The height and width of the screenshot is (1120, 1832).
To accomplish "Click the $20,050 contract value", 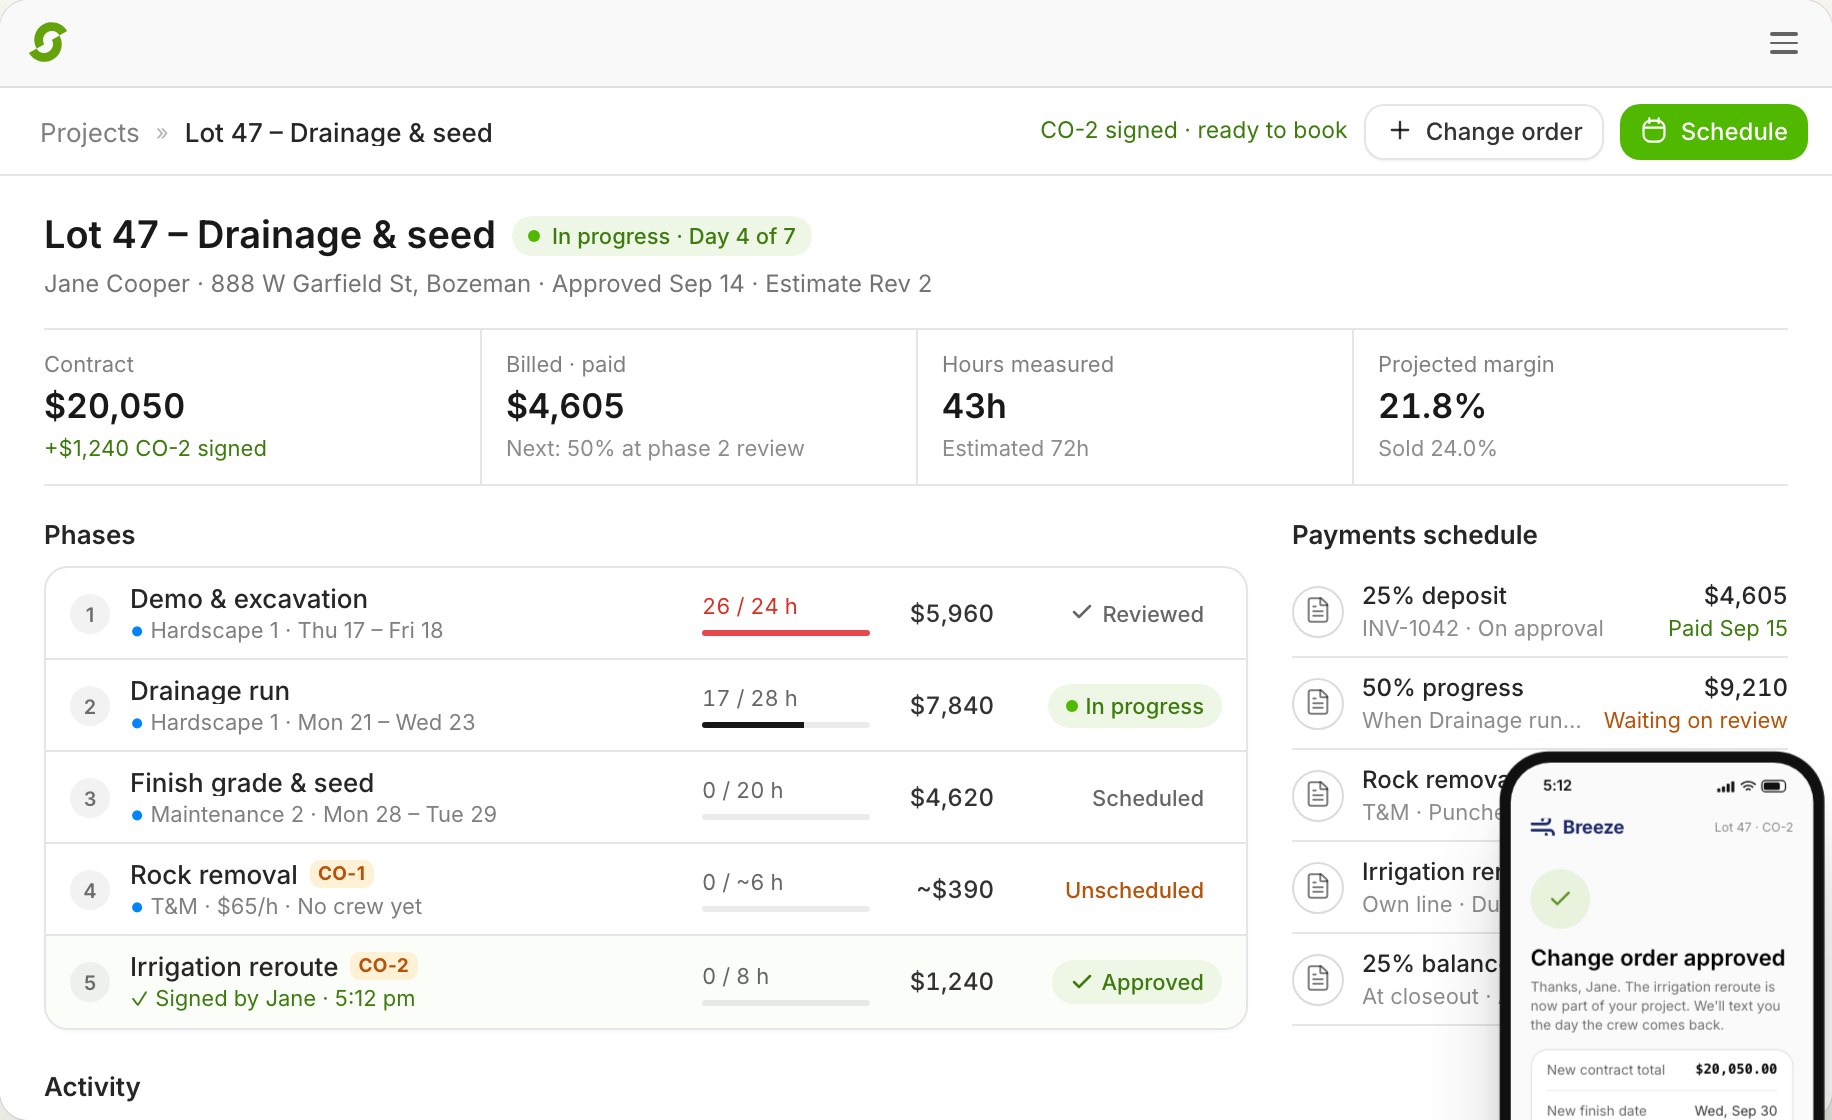I will (115, 406).
